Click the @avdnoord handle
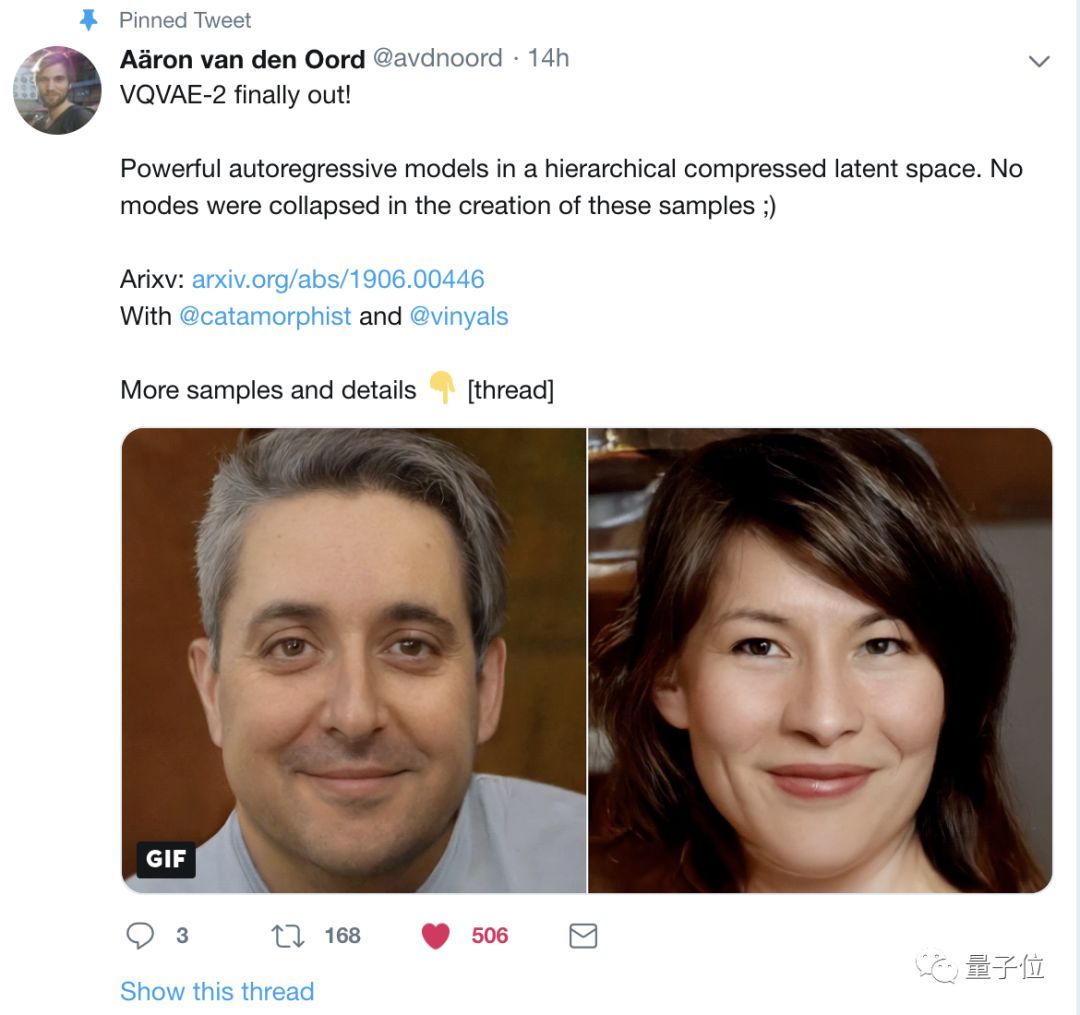 [437, 58]
